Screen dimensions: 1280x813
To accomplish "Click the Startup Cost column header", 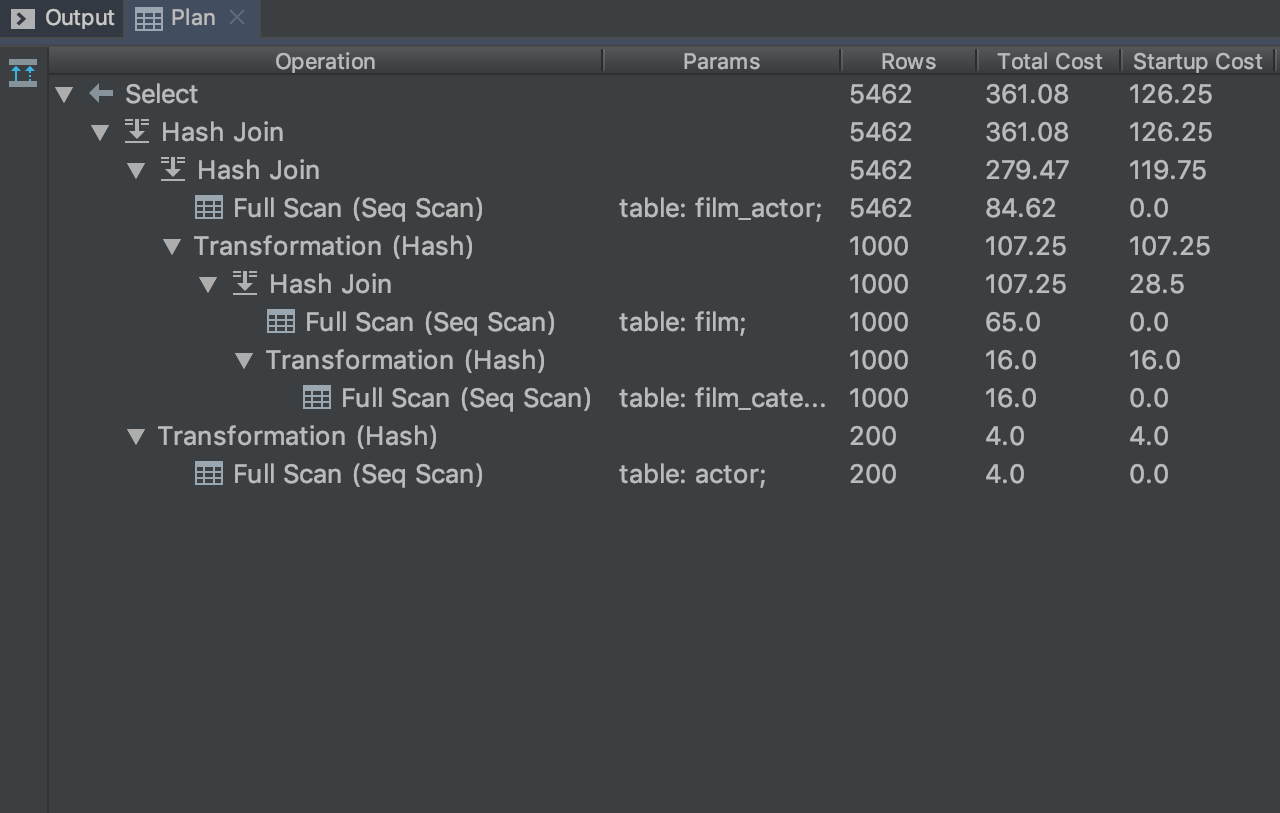I will (x=1197, y=61).
